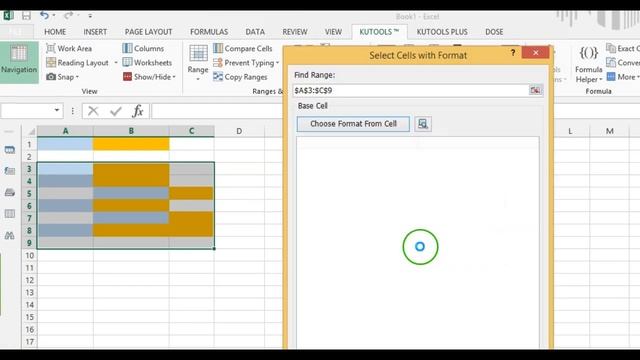Undo the last action
Image resolution: width=640 pixels, height=360 pixels.
[x=44, y=16]
